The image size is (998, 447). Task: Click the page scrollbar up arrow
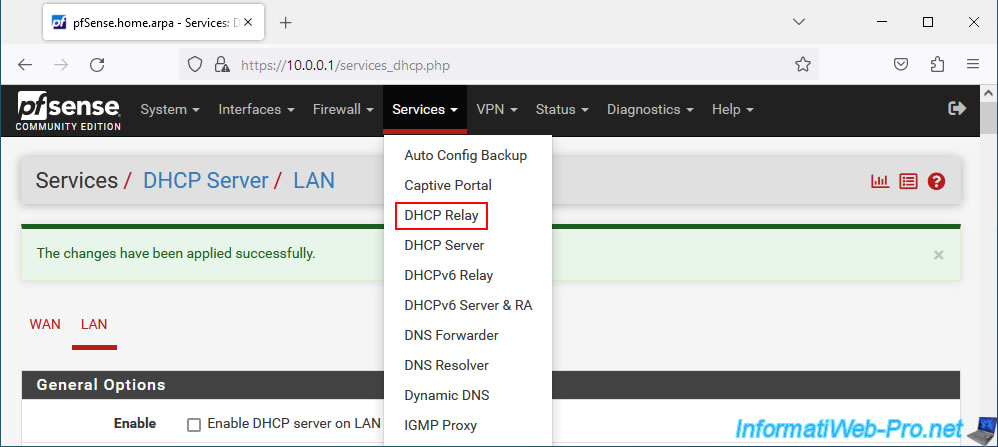(988, 93)
